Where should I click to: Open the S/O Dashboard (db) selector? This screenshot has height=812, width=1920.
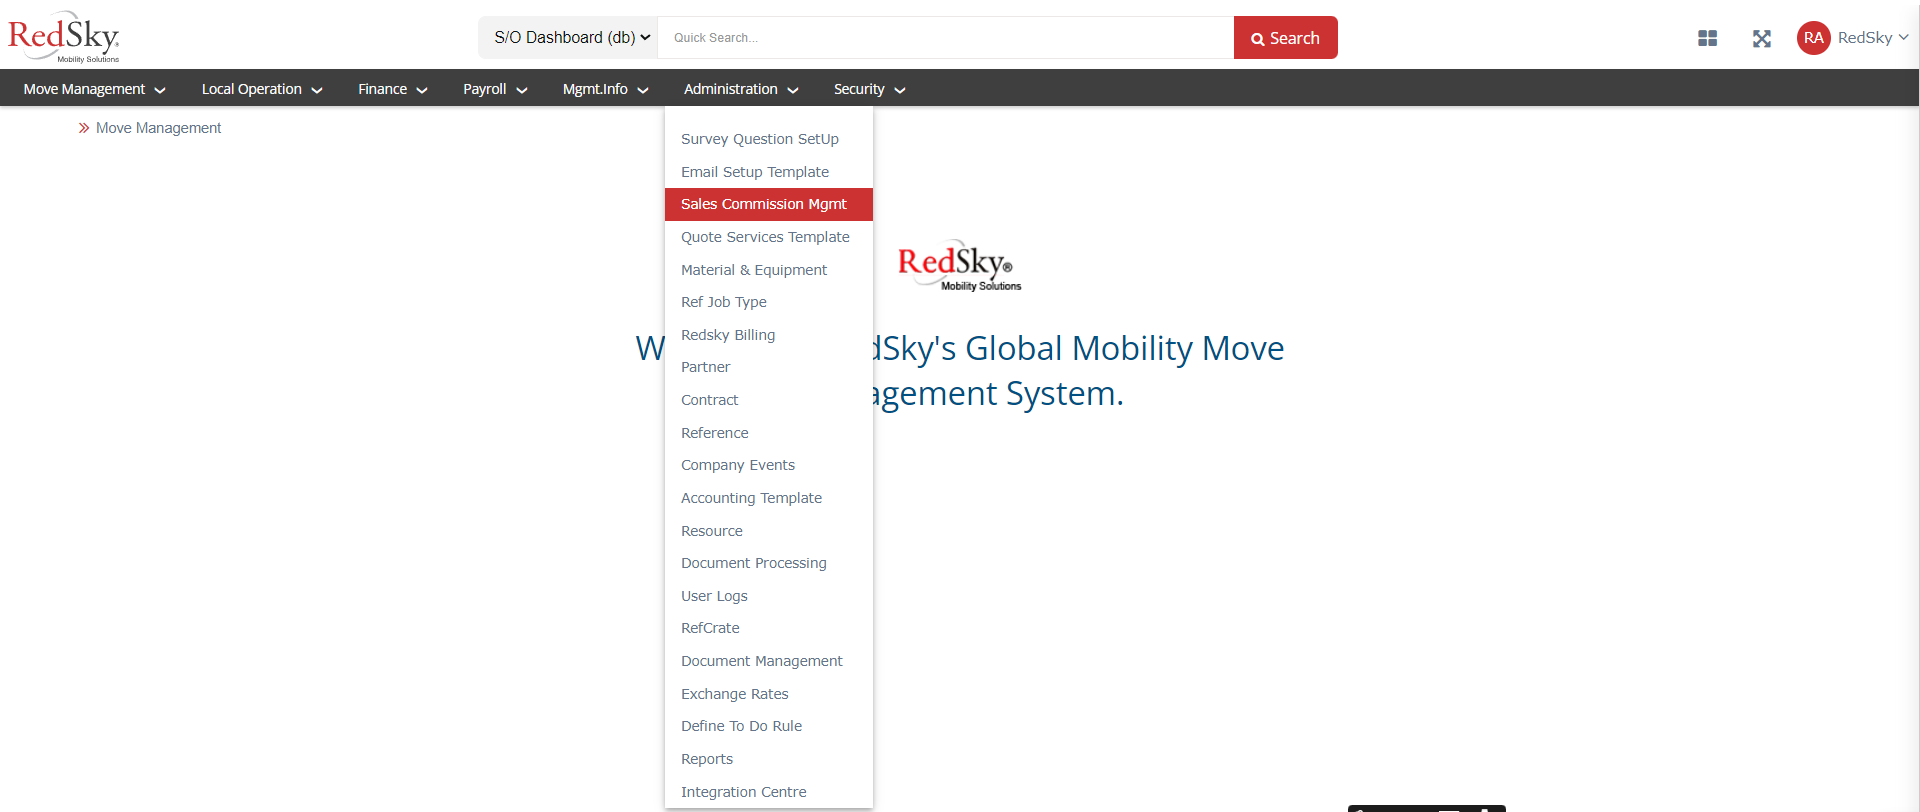click(x=568, y=38)
